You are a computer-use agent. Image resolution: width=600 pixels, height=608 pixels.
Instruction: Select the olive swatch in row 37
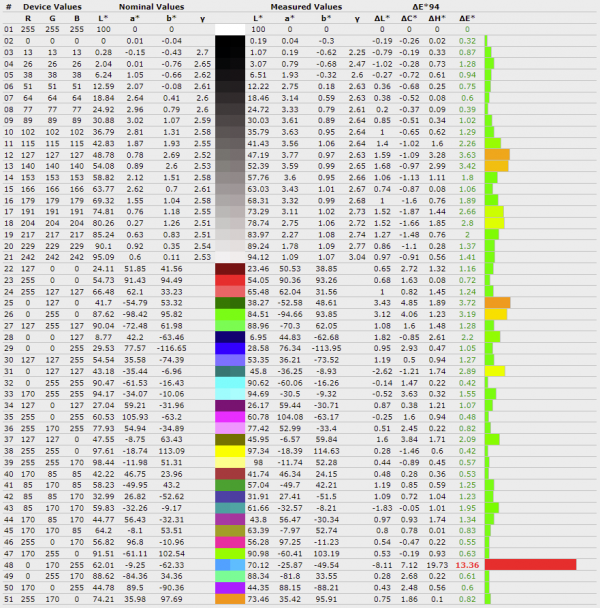230,439
